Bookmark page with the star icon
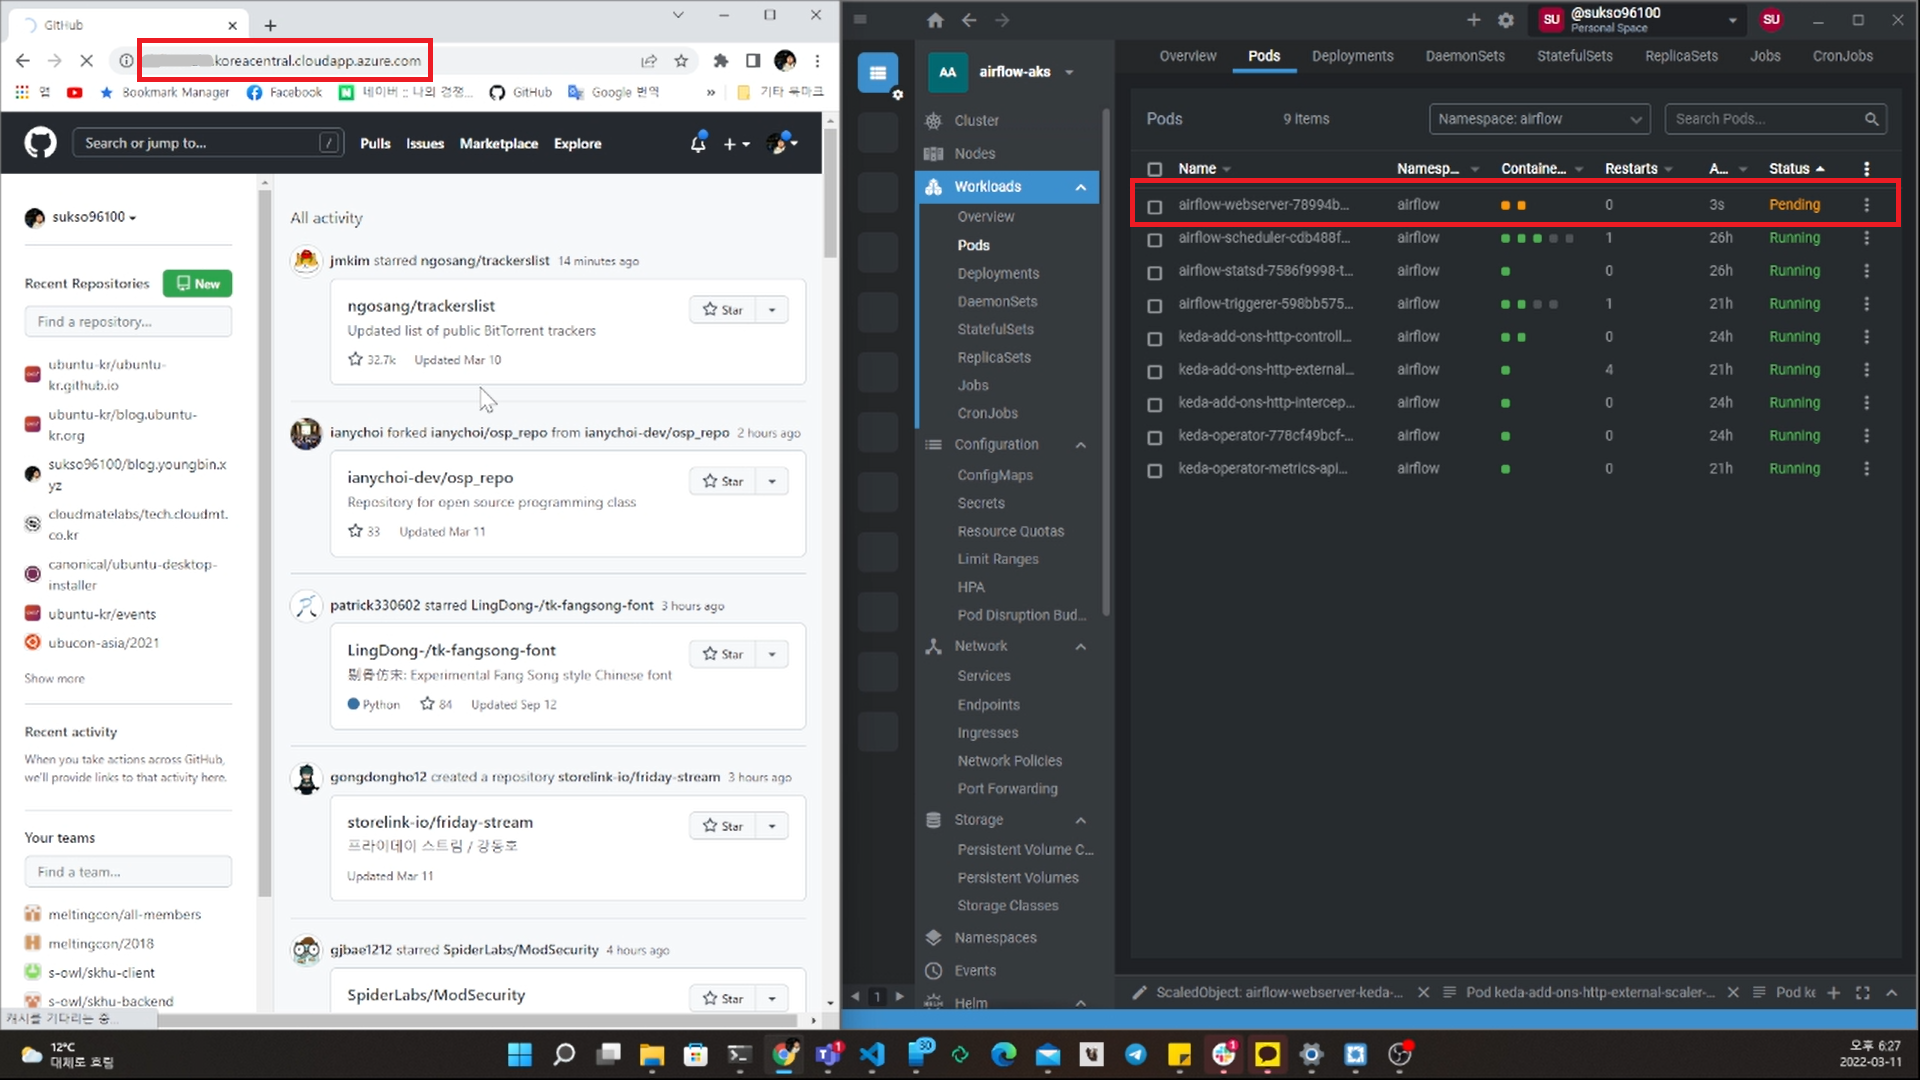 tap(681, 61)
